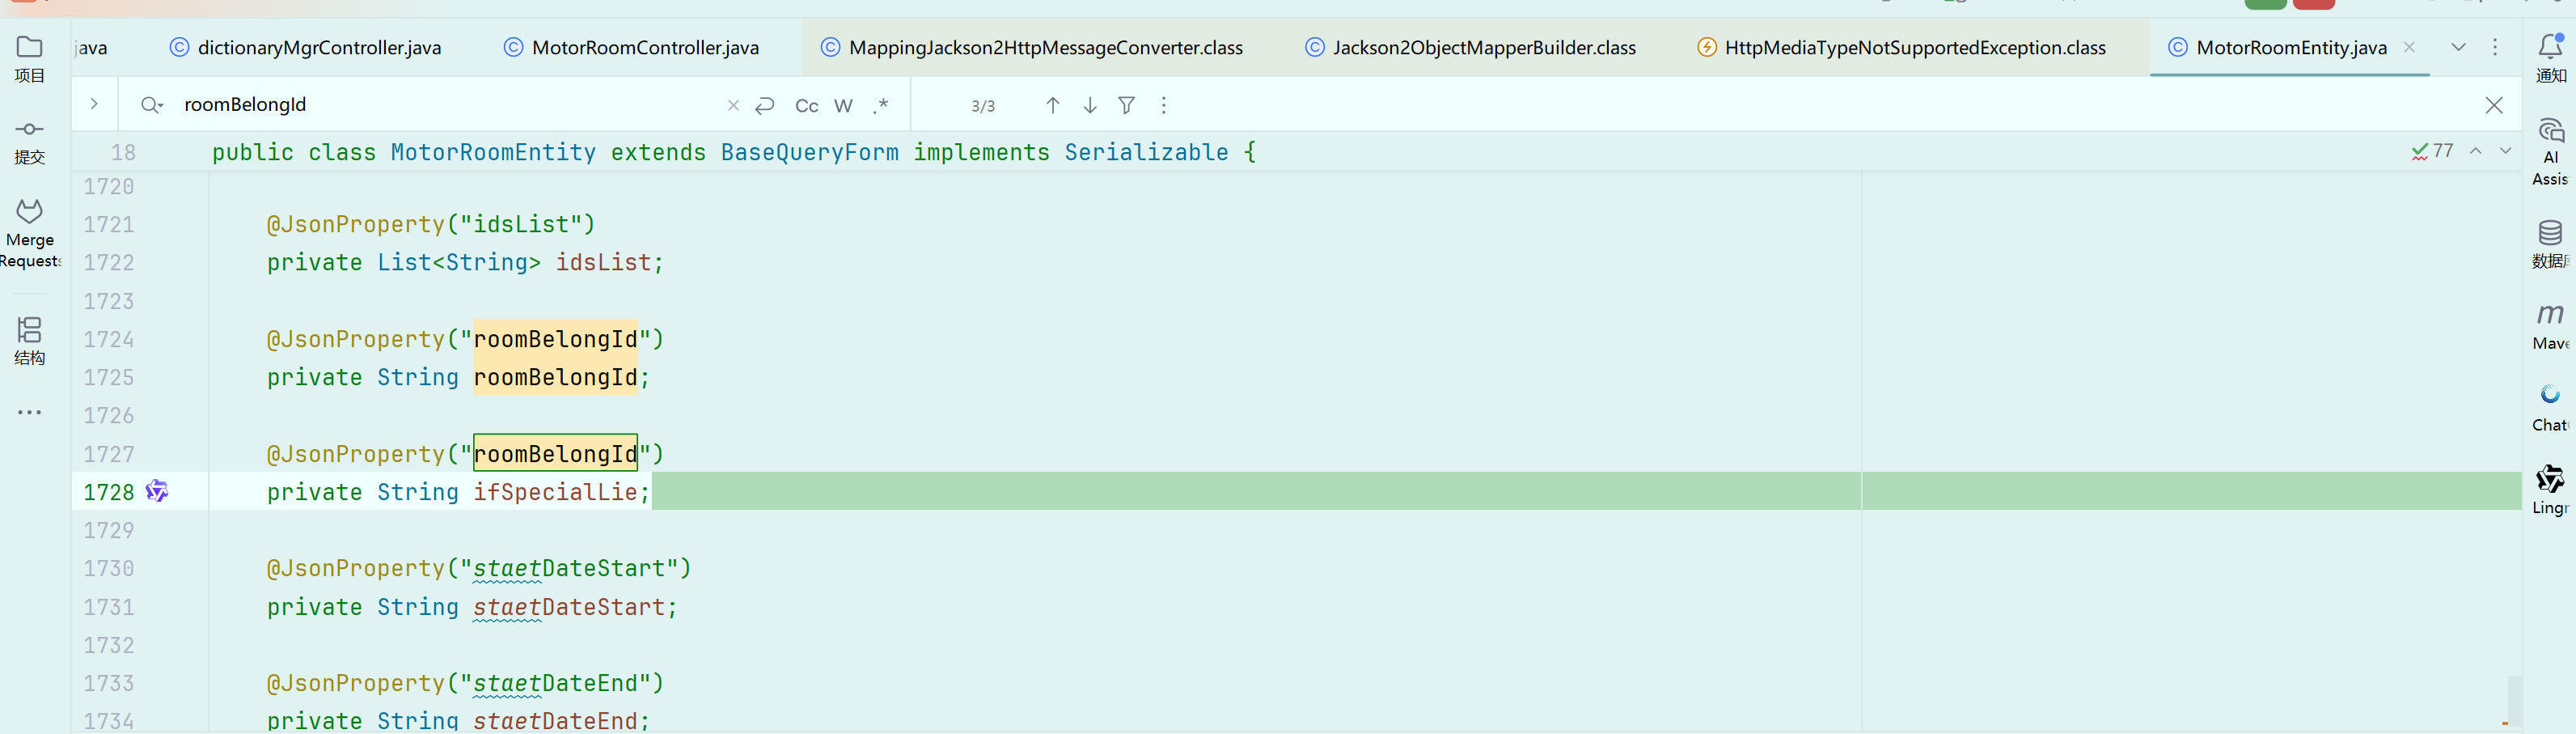The height and width of the screenshot is (734, 2576).
Task: Clear the search field text
Action: [x=733, y=105]
